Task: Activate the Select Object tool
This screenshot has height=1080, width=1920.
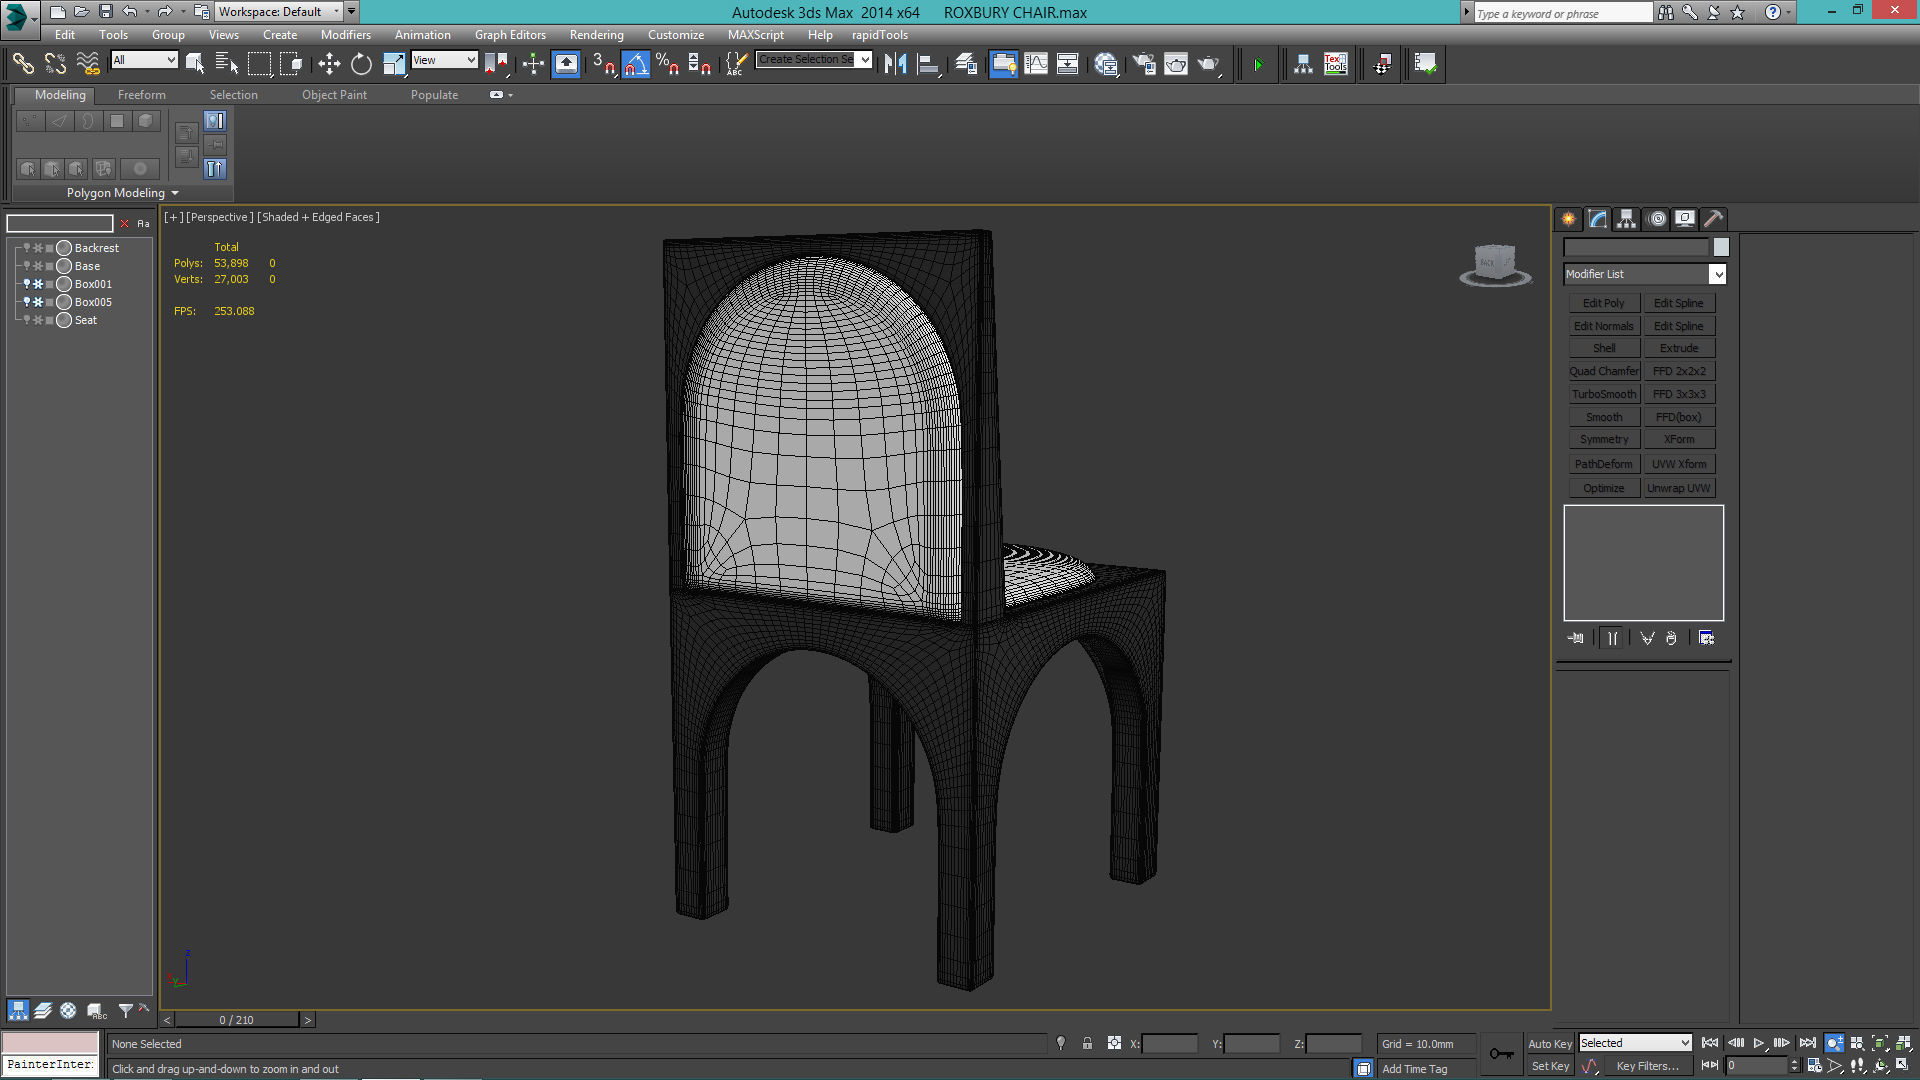Action: click(195, 64)
